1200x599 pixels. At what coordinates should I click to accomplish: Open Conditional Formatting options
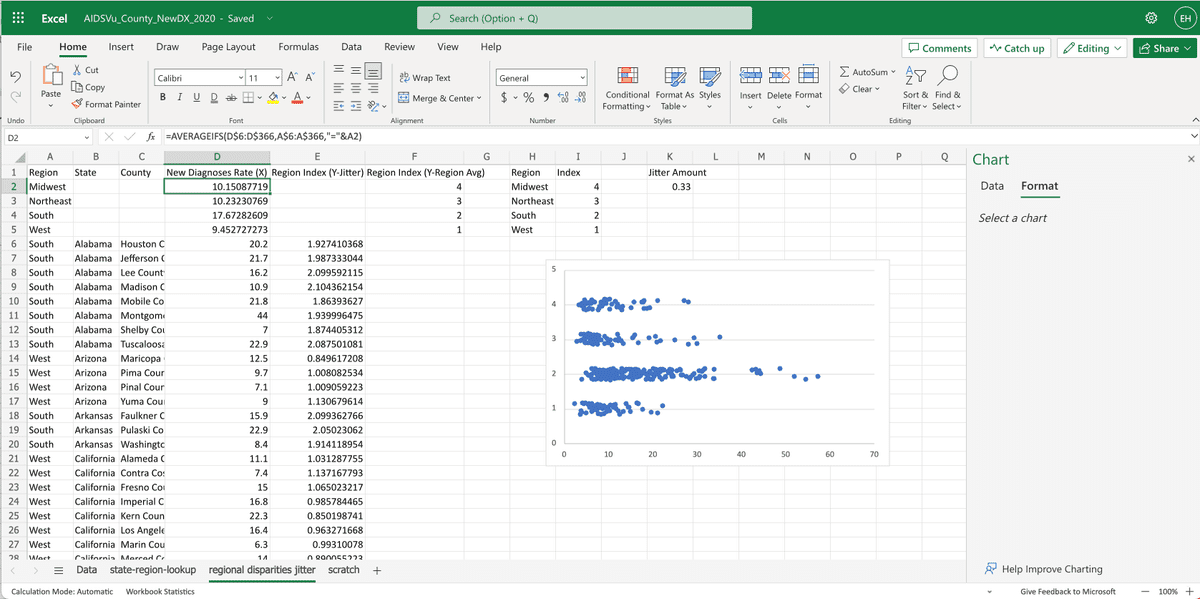tap(627, 88)
